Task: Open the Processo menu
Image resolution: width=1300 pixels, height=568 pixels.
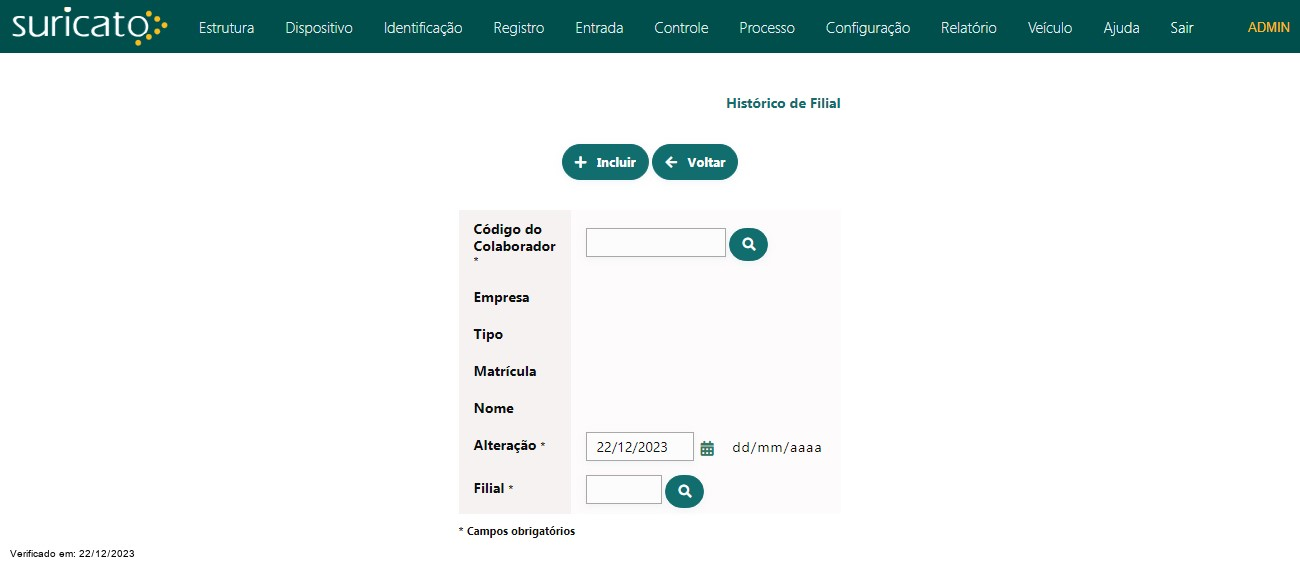Action: [767, 28]
